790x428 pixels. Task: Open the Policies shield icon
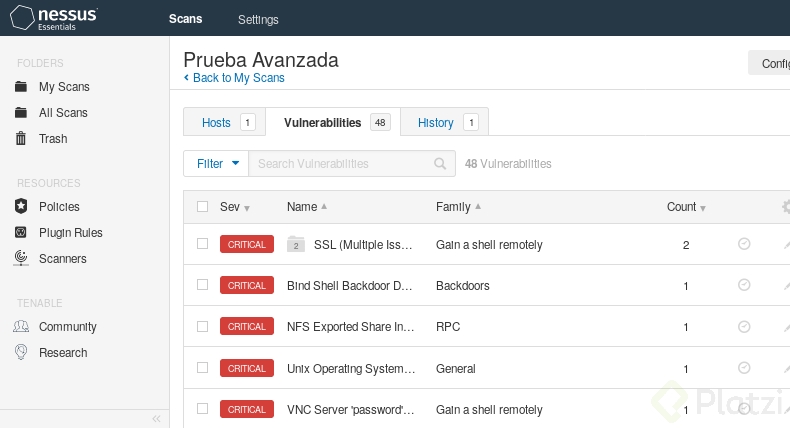pyautogui.click(x=20, y=207)
